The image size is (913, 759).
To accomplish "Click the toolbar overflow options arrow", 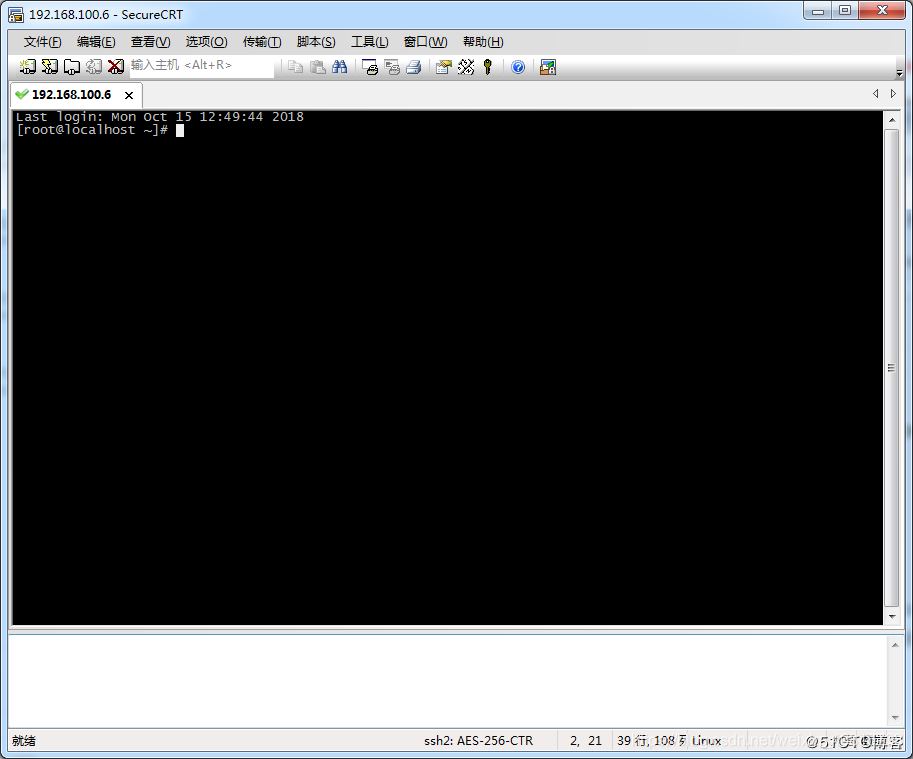I will pyautogui.click(x=899, y=73).
